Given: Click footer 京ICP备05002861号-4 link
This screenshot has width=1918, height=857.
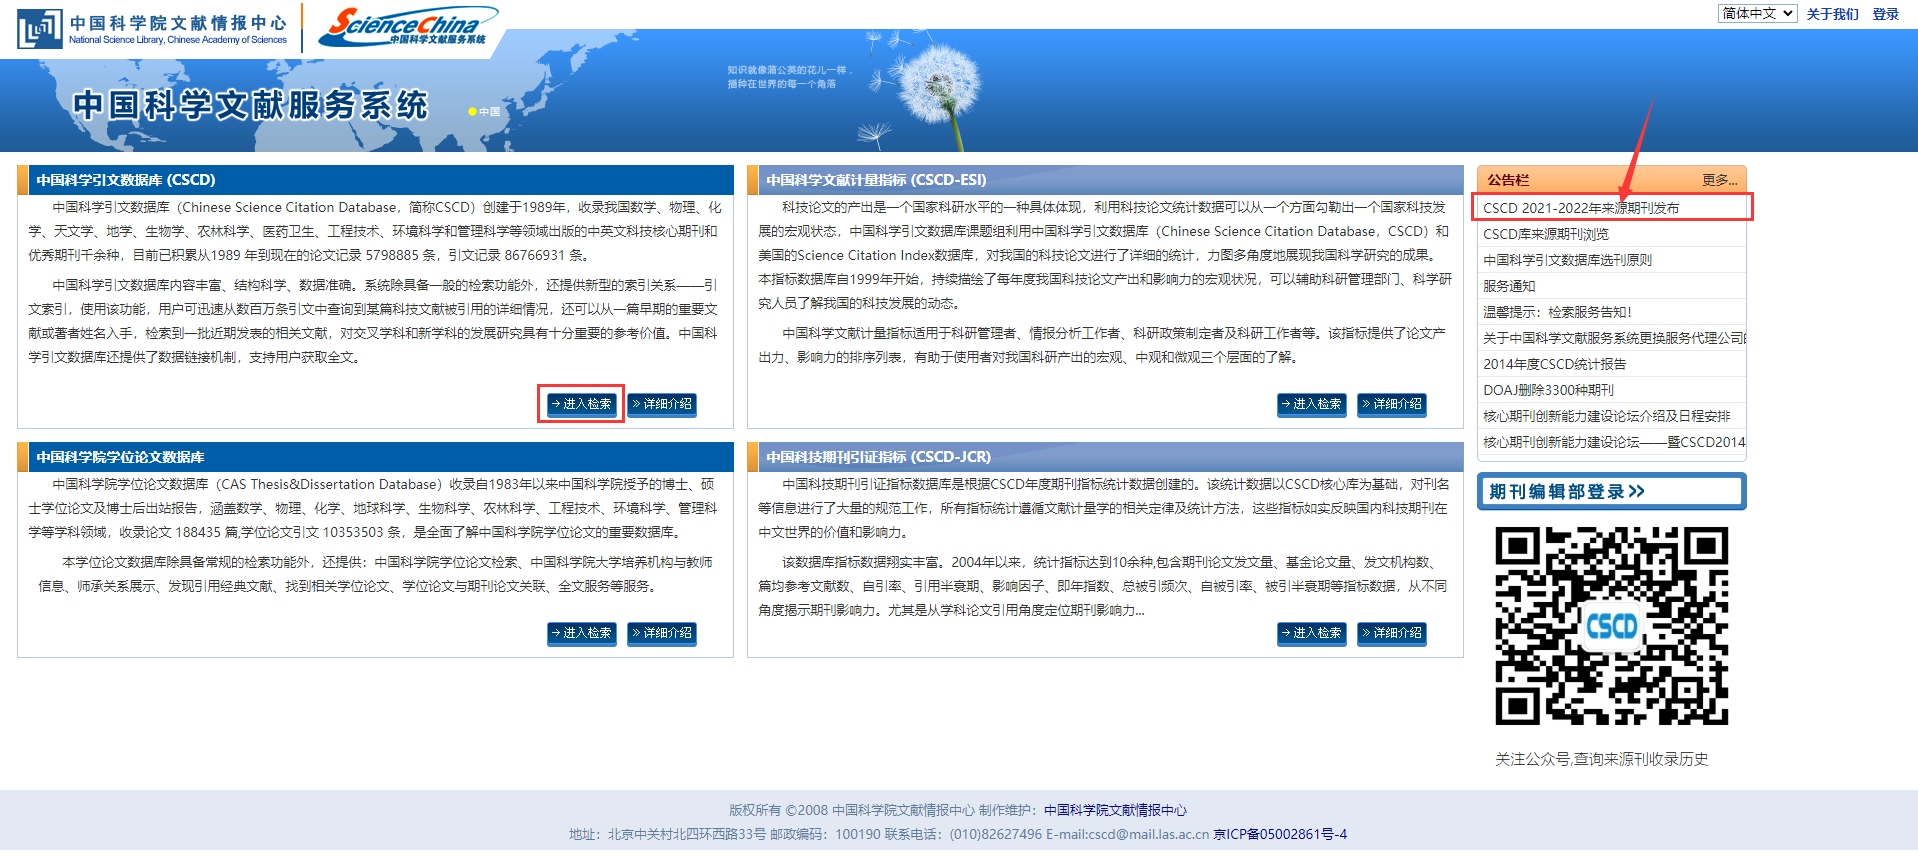Looking at the screenshot, I should tap(1280, 834).
